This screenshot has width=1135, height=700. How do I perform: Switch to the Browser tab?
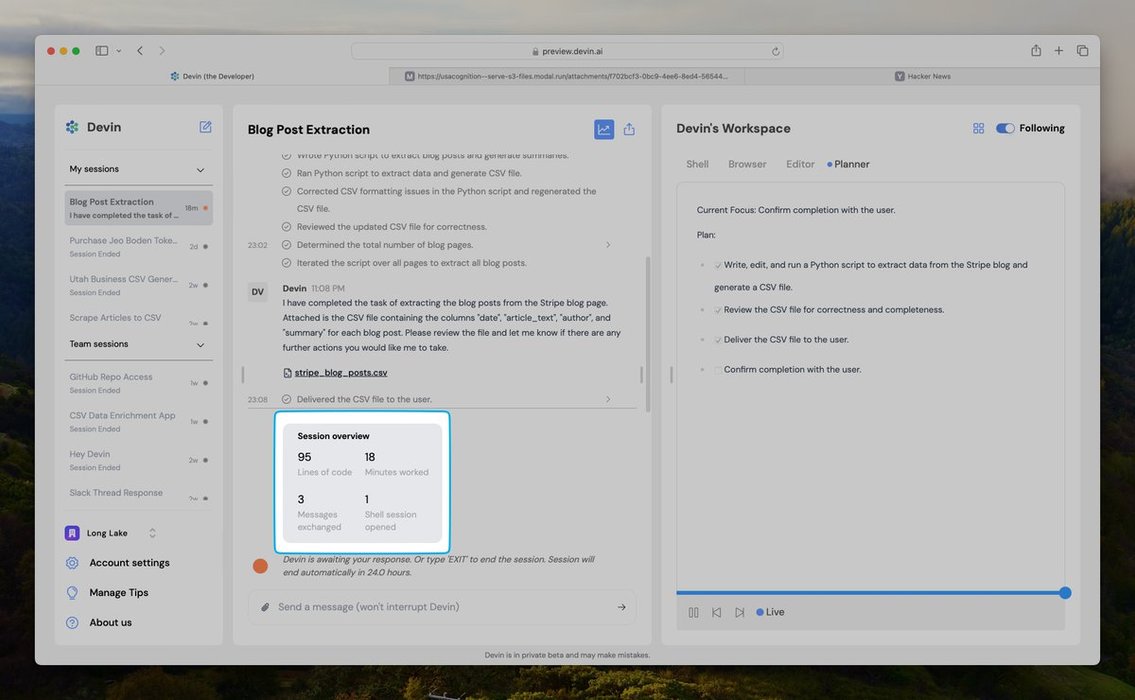[x=747, y=164]
